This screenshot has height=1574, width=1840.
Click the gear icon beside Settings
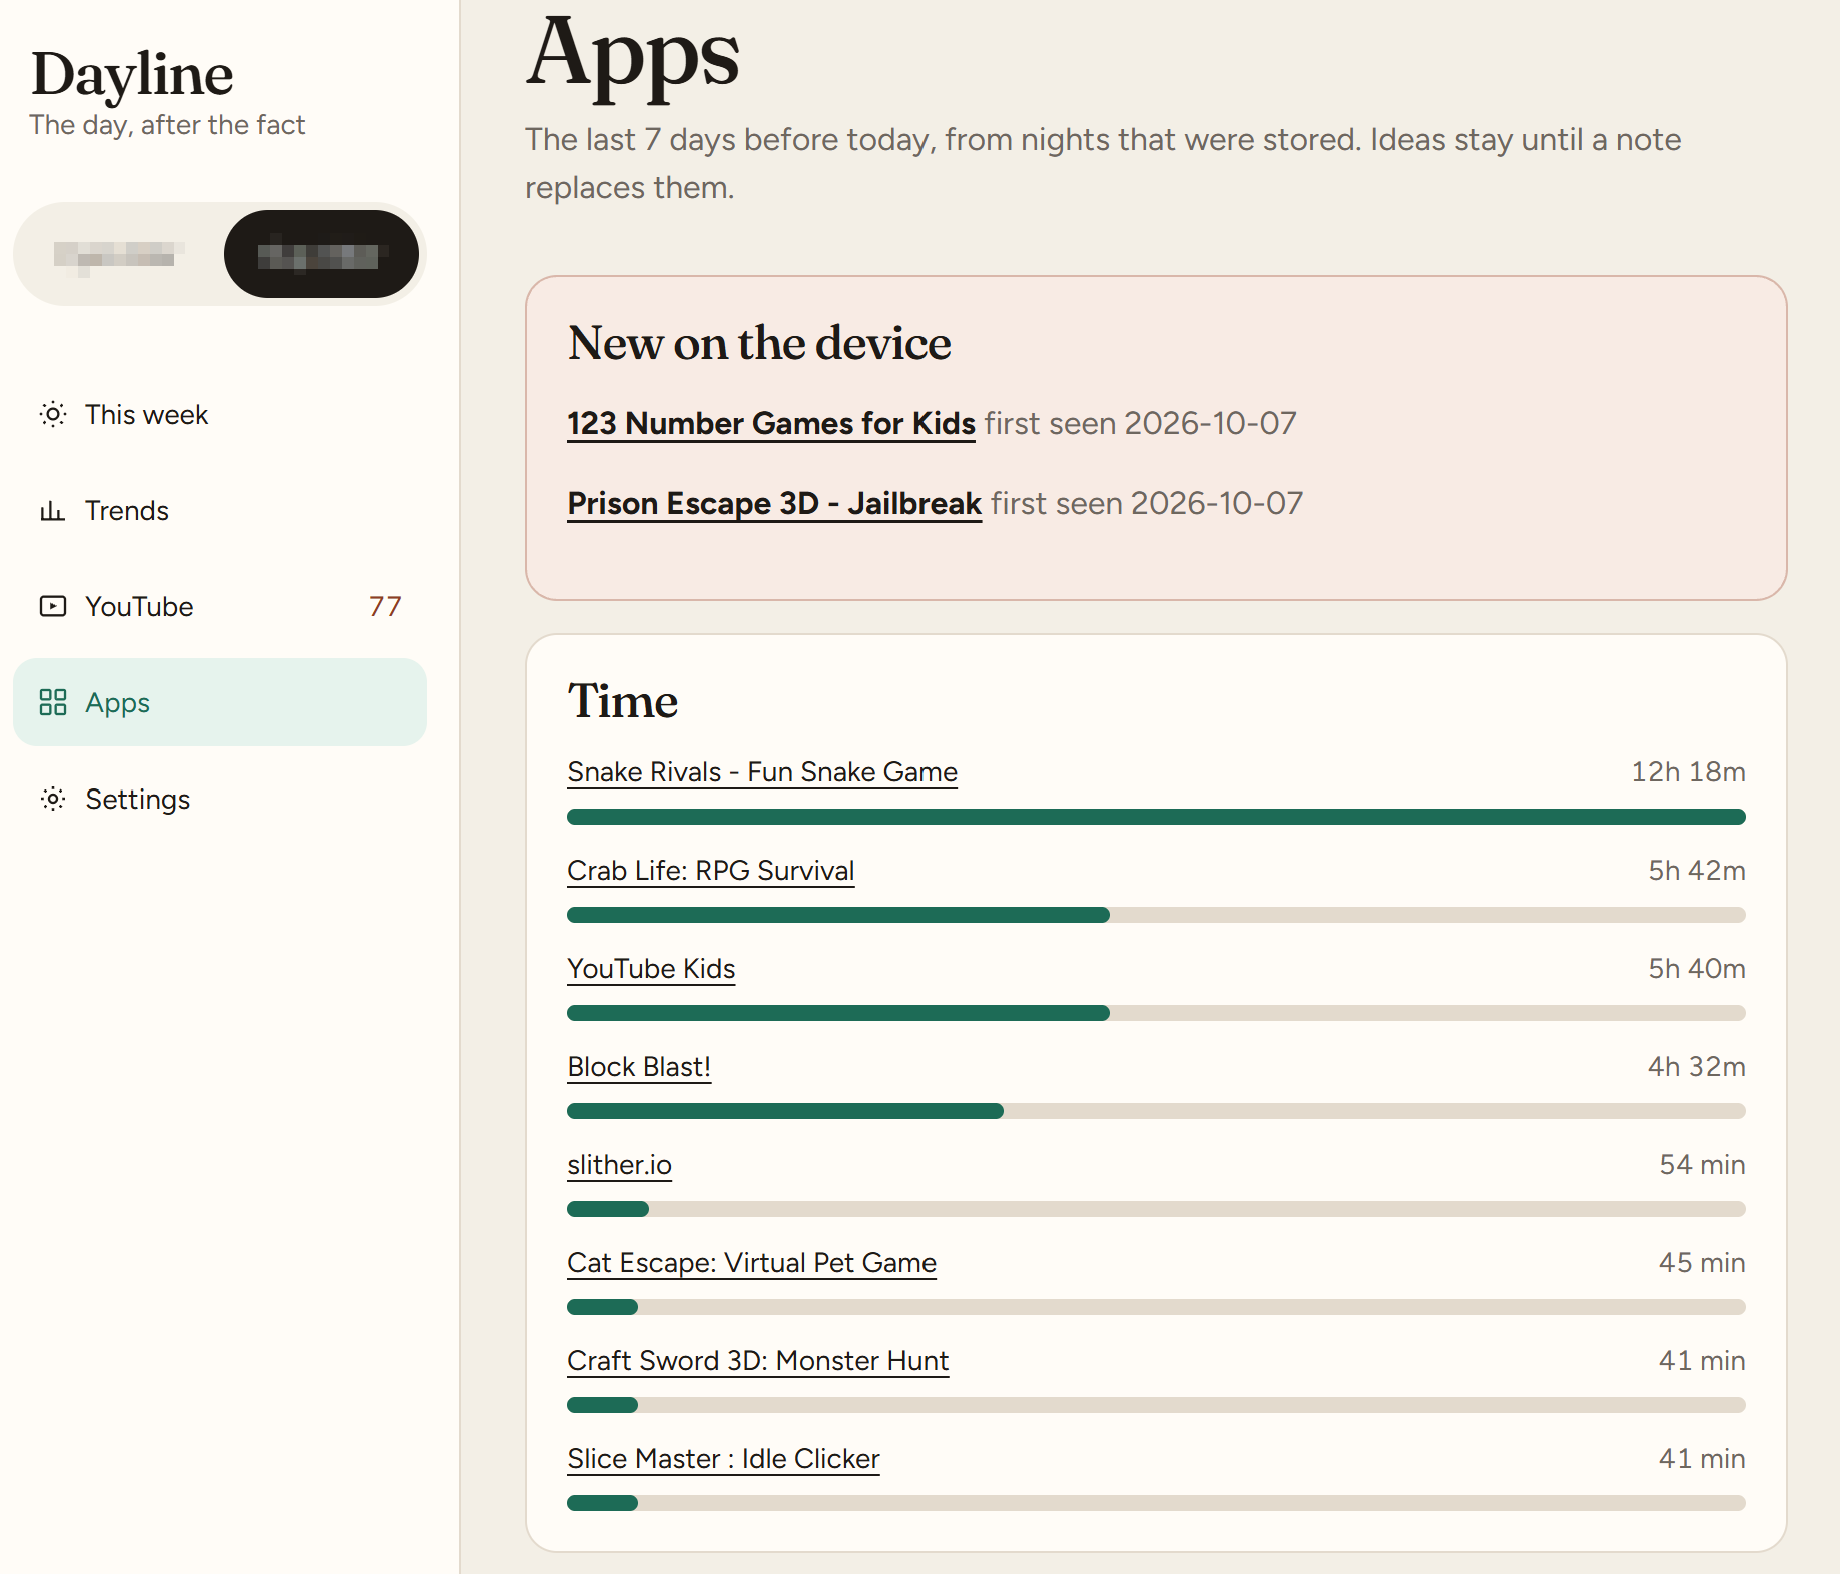click(x=53, y=799)
